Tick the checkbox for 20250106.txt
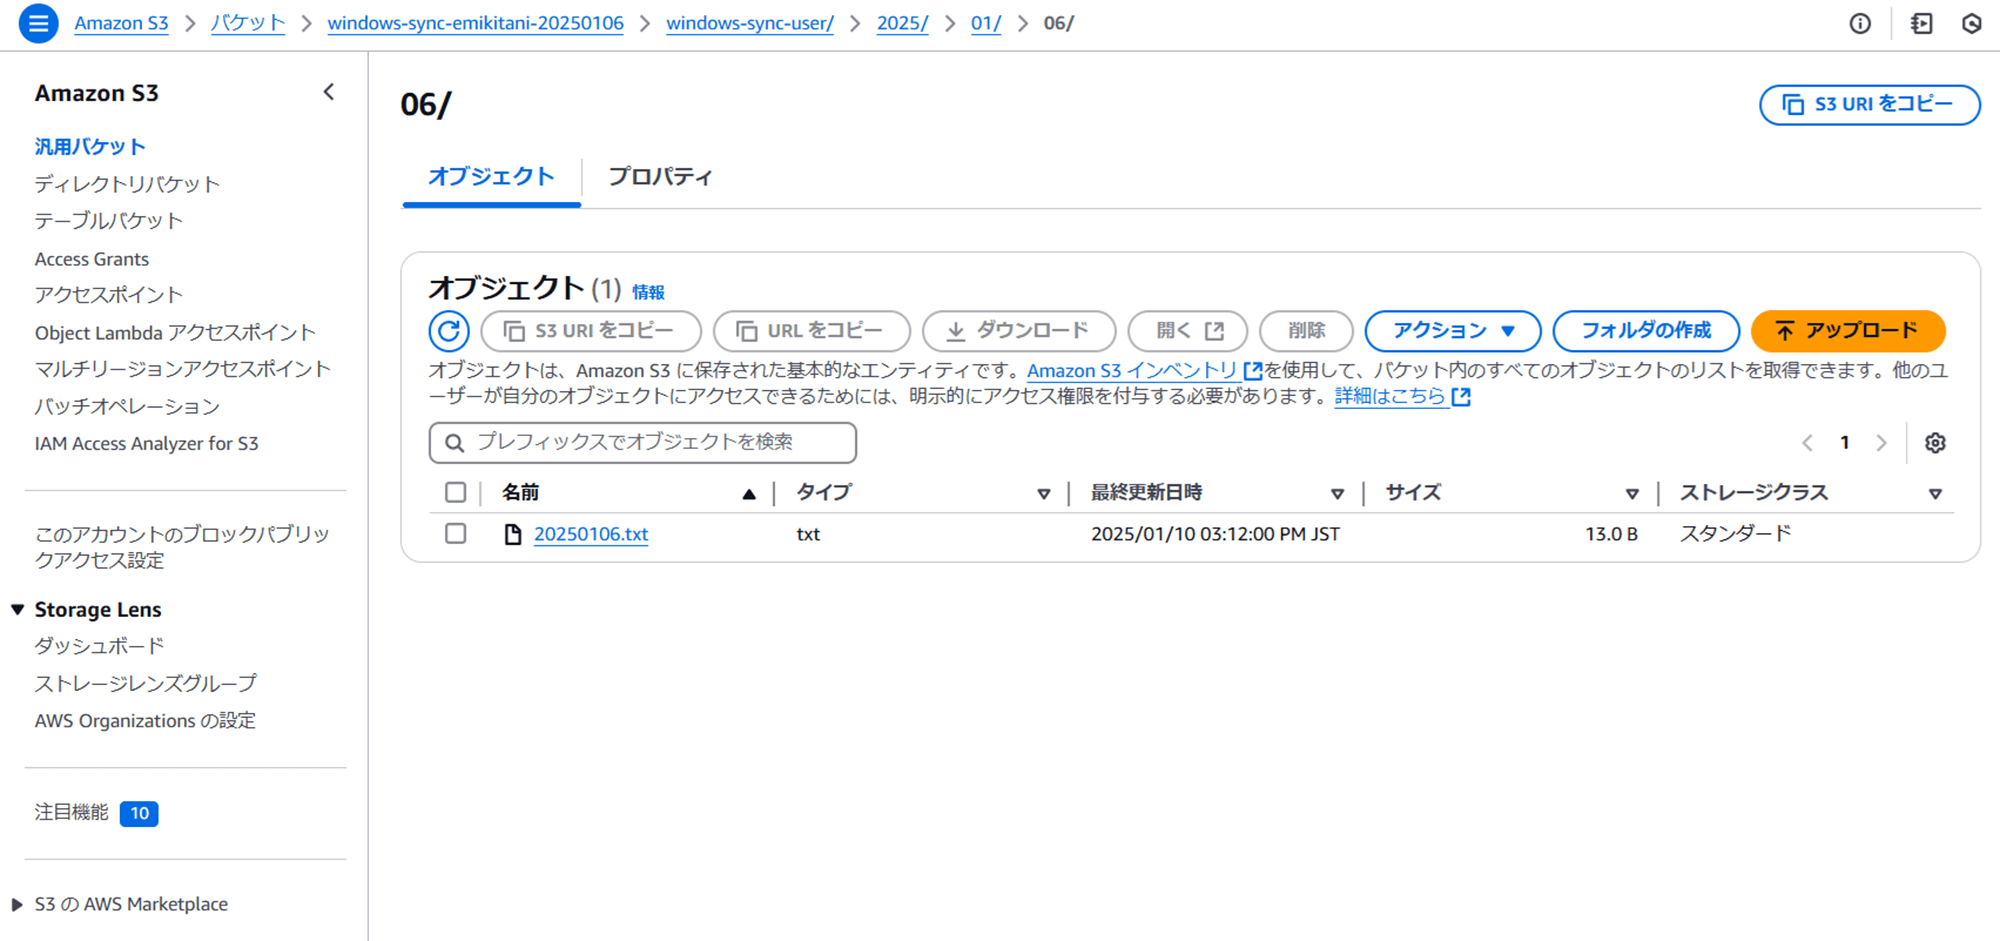Screen dimensions: 2000x941 pos(456,534)
